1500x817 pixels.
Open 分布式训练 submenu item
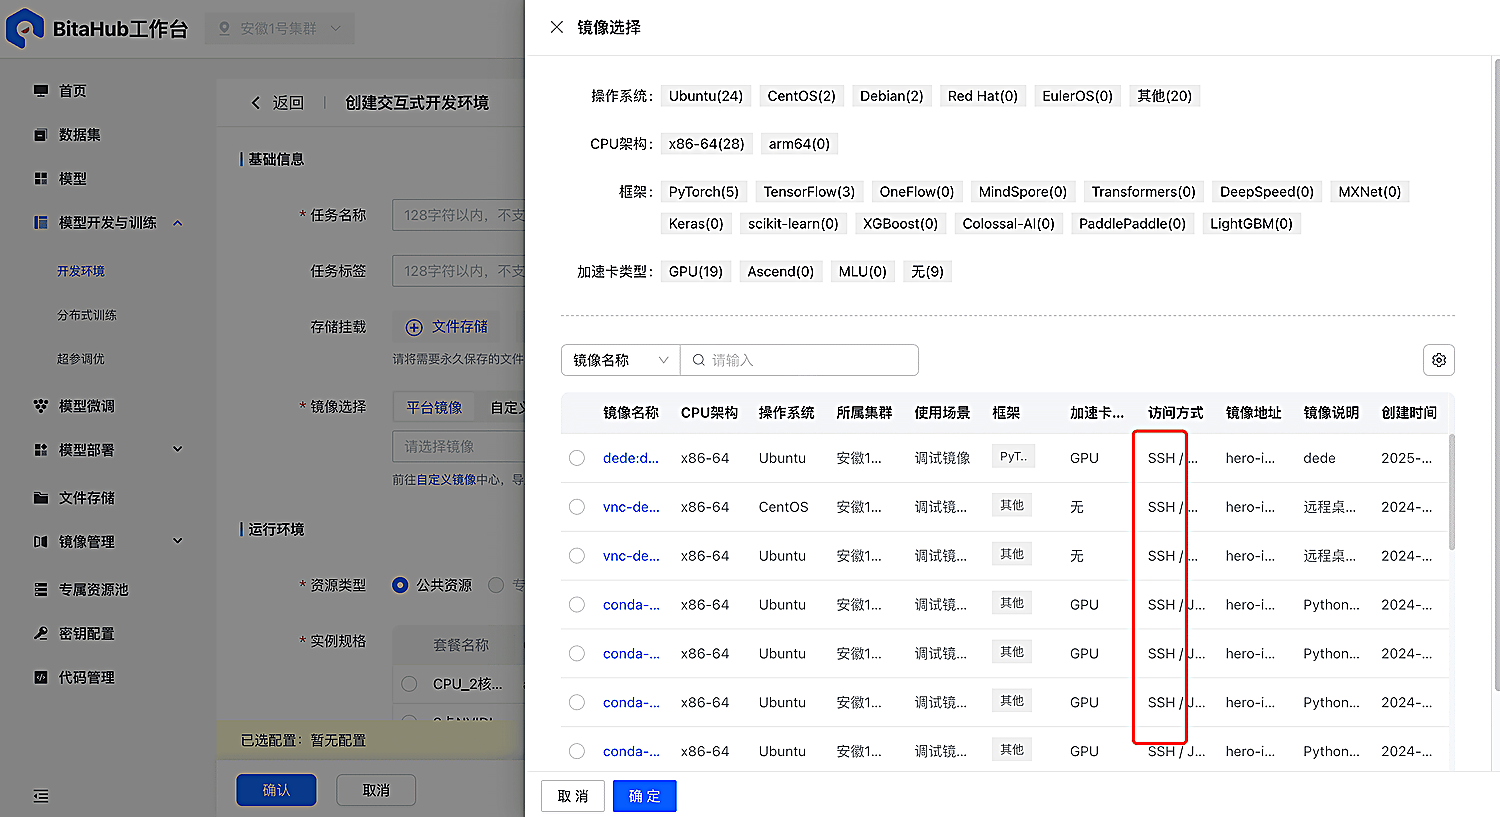pos(87,315)
